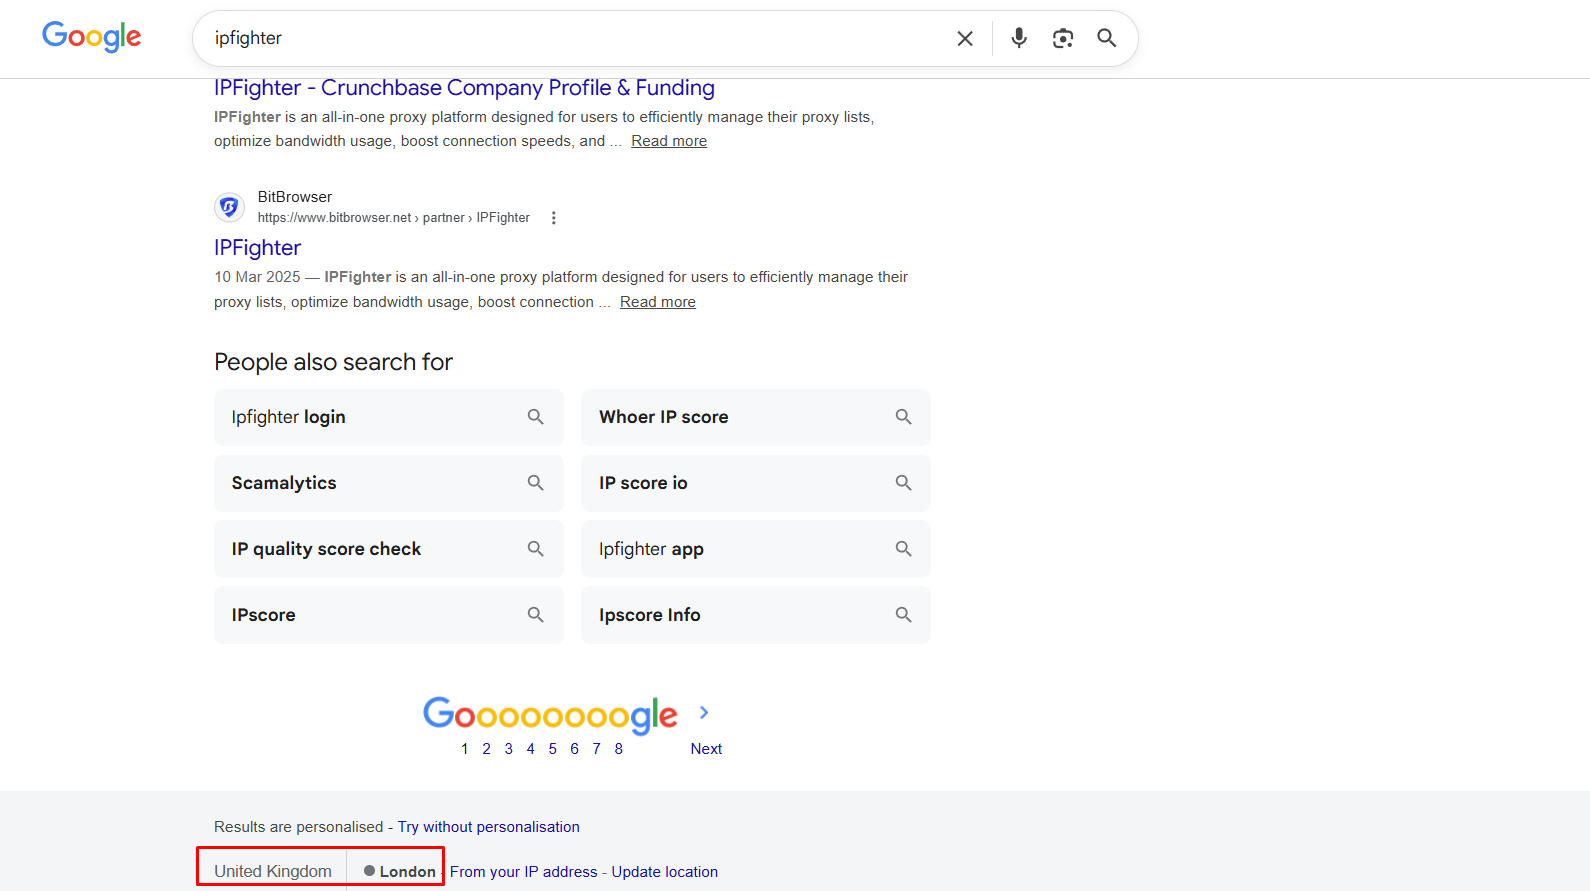The width and height of the screenshot is (1590, 891).
Task: Click the BitBrowser site name text
Action: pos(295,197)
